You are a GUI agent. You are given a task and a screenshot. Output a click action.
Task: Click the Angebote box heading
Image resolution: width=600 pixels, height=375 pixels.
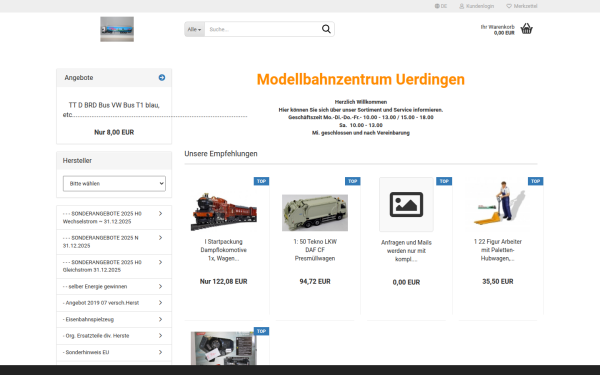point(79,78)
